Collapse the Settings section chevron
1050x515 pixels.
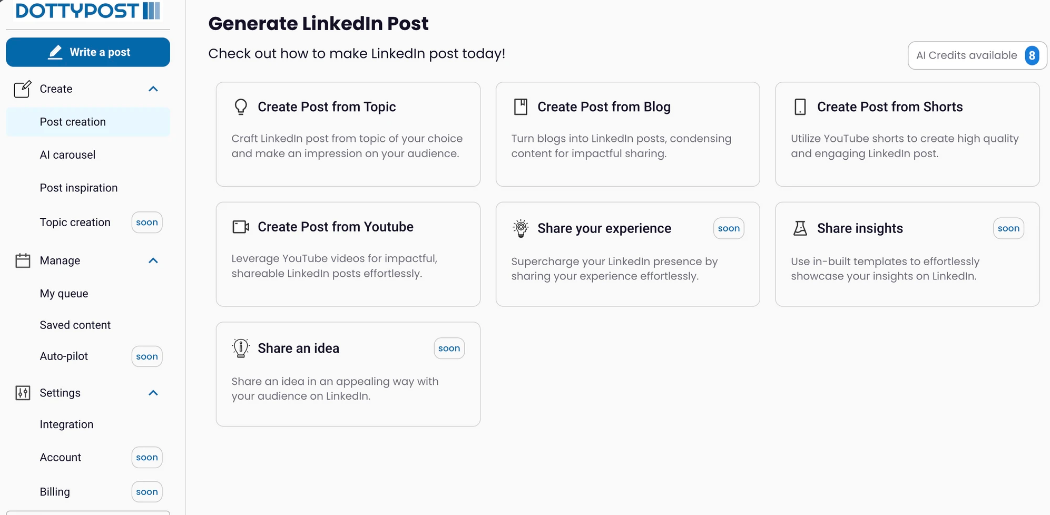point(153,393)
